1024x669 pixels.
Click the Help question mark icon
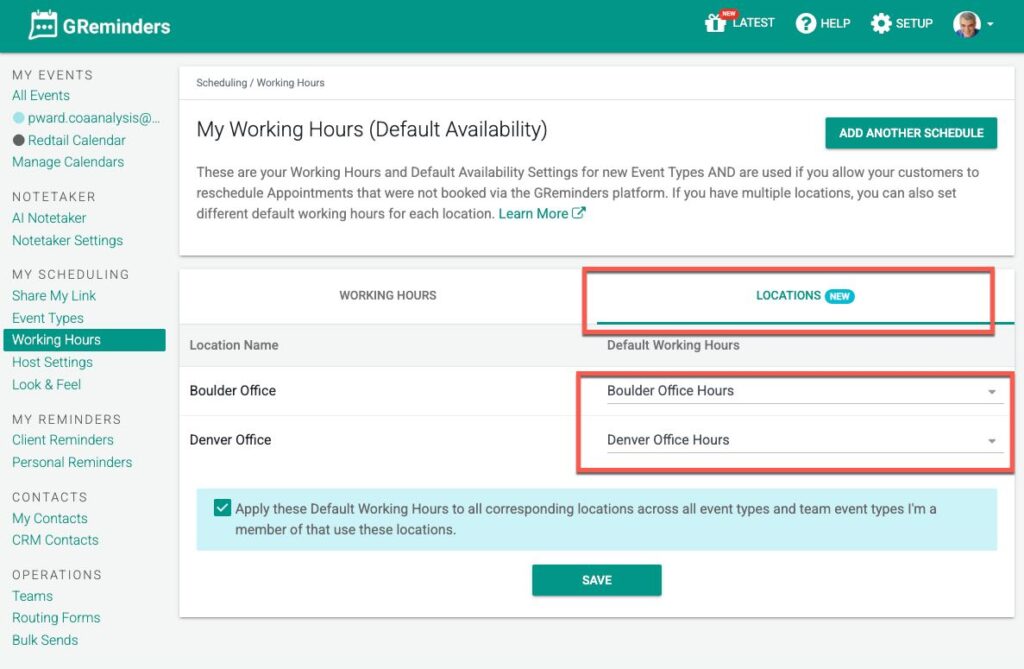pos(806,24)
